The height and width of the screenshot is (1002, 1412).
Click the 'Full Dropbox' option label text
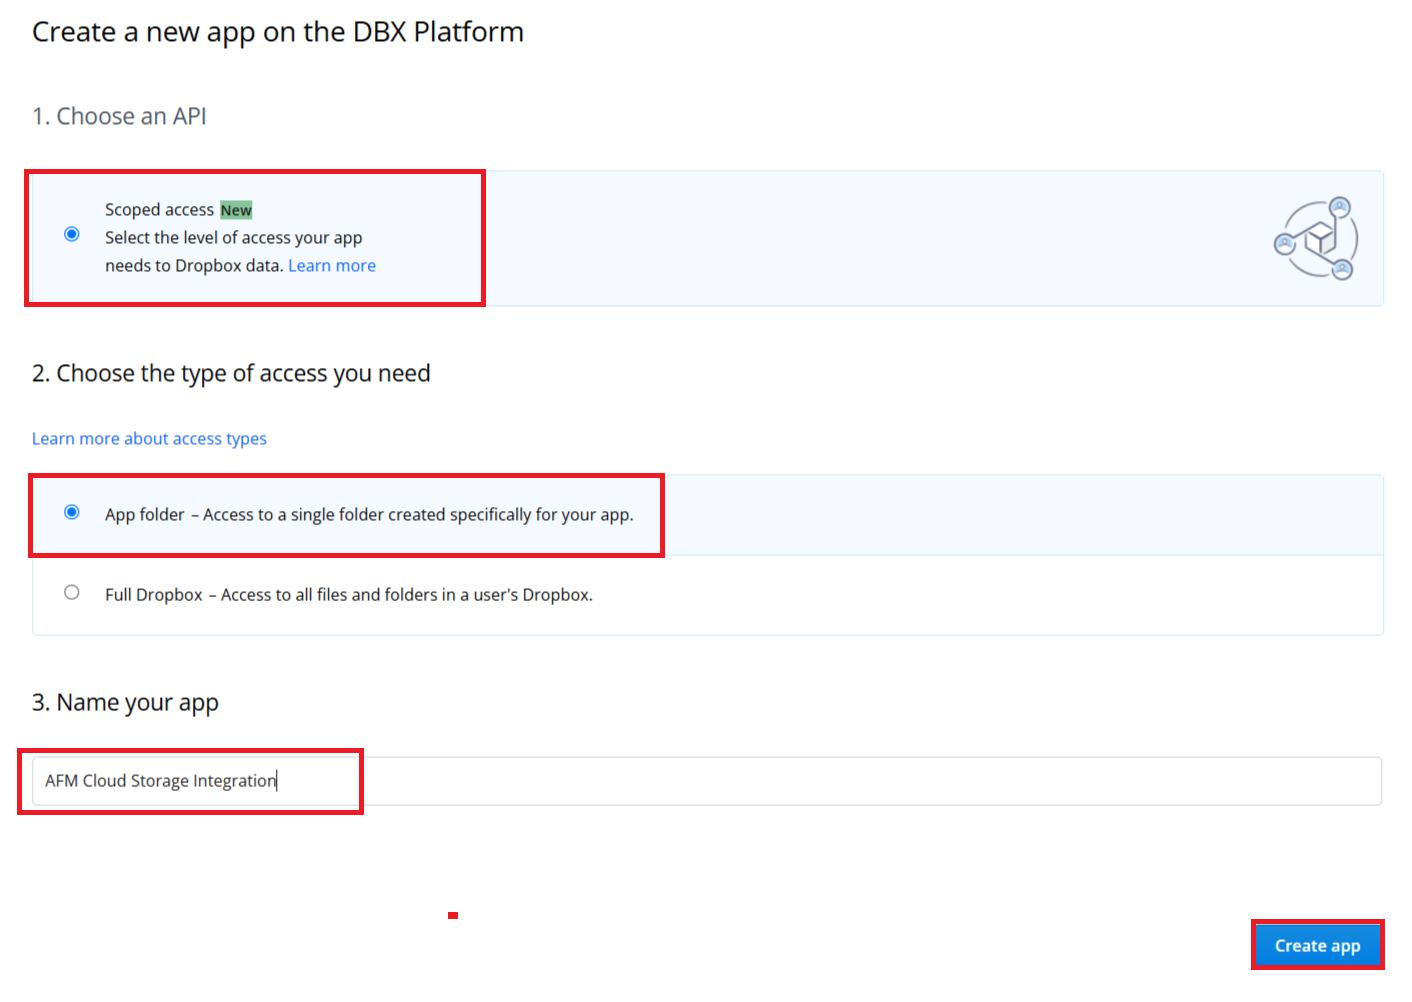tap(154, 595)
